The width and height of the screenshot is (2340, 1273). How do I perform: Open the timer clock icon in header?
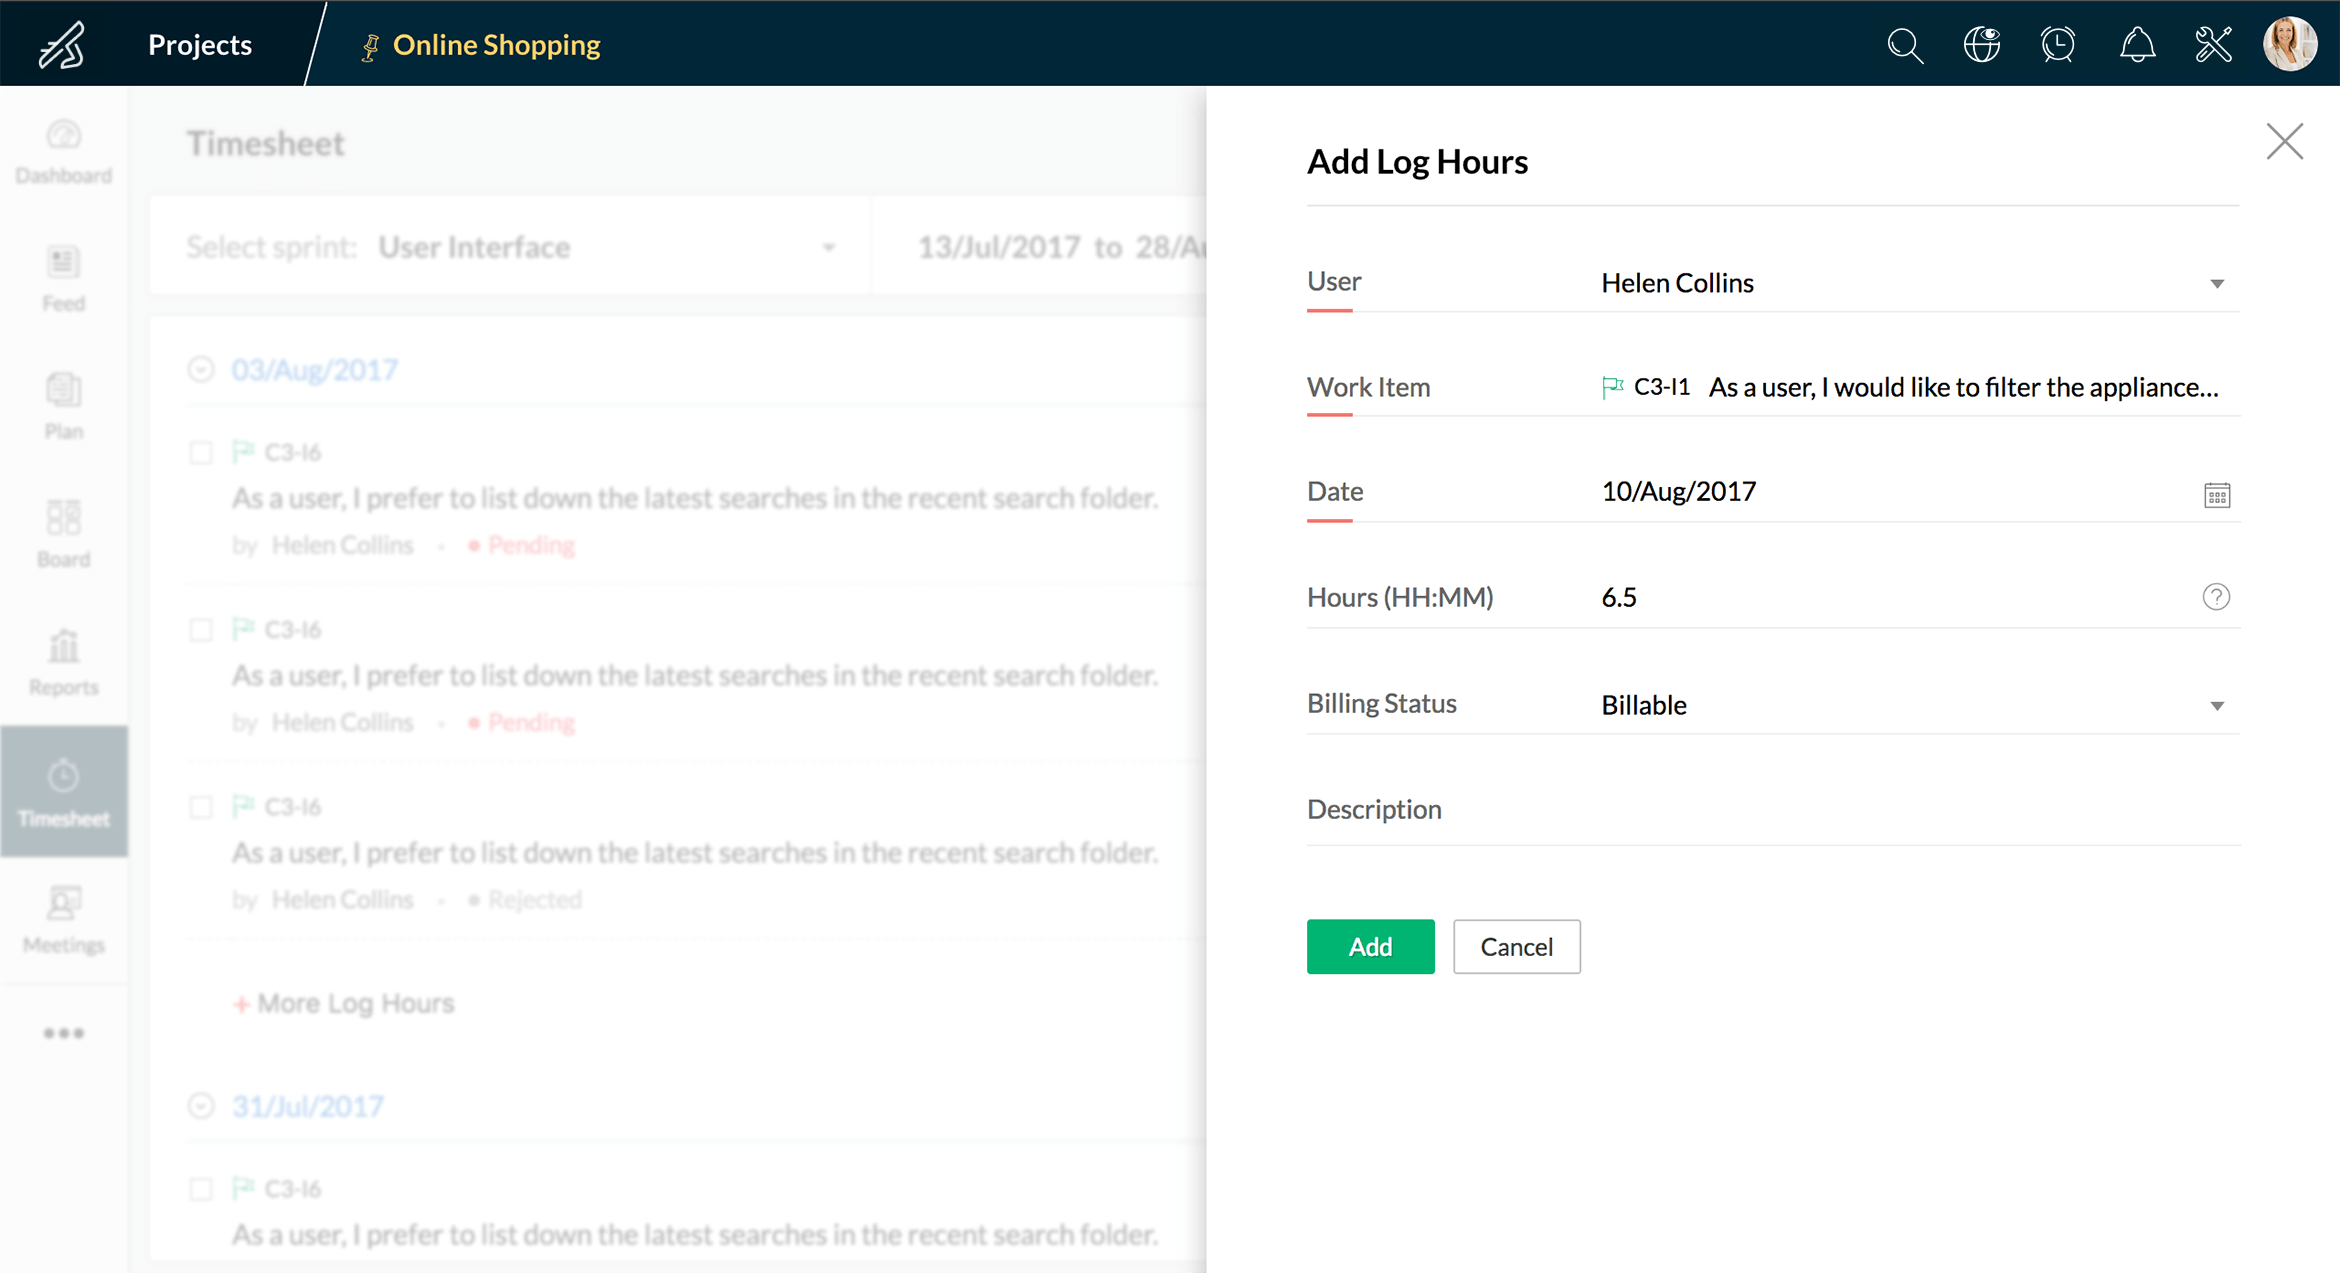2058,45
